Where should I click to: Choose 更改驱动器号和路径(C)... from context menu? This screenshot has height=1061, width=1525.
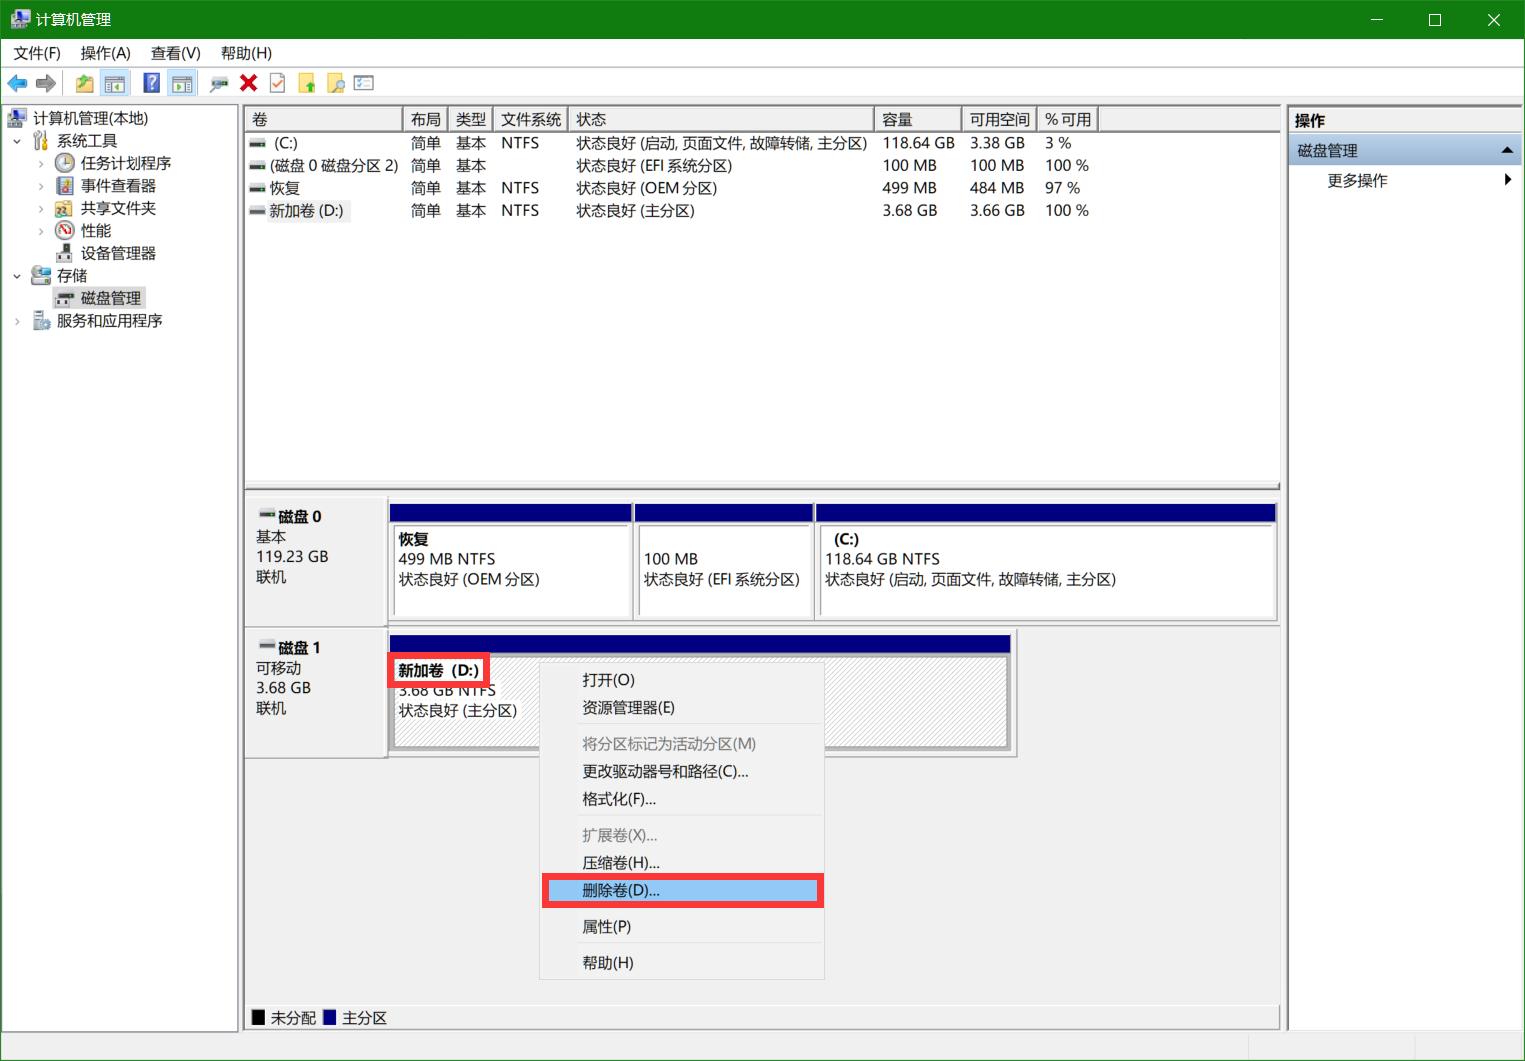coord(681,772)
